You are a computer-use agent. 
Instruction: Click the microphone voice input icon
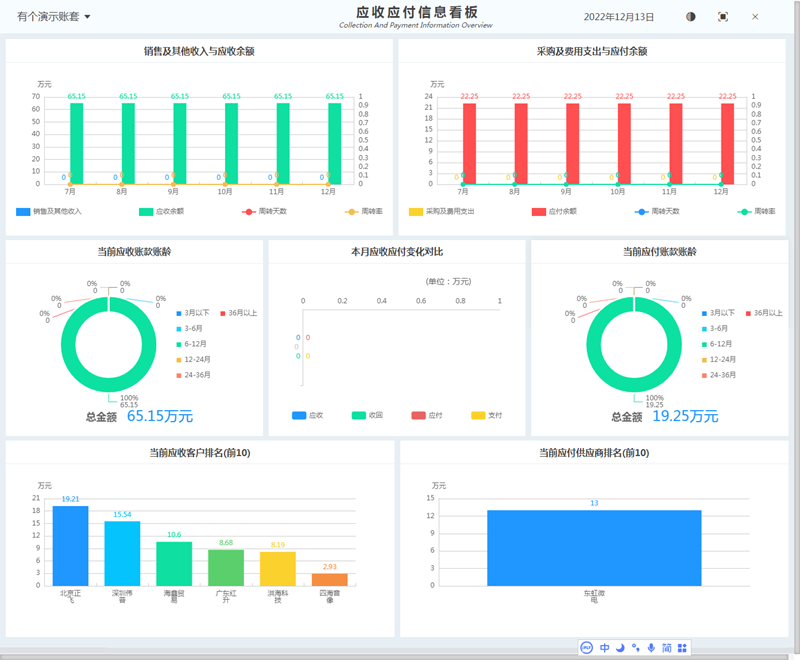tap(651, 648)
